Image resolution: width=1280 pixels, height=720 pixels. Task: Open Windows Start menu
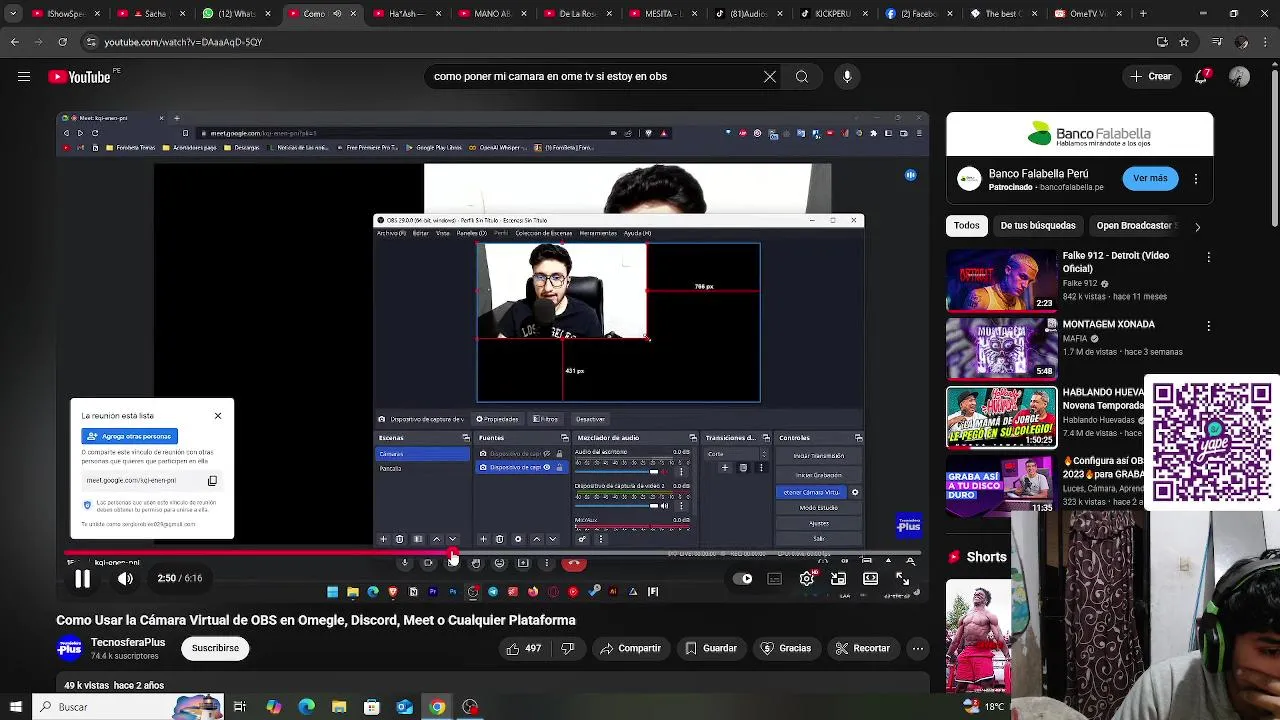[x=15, y=707]
